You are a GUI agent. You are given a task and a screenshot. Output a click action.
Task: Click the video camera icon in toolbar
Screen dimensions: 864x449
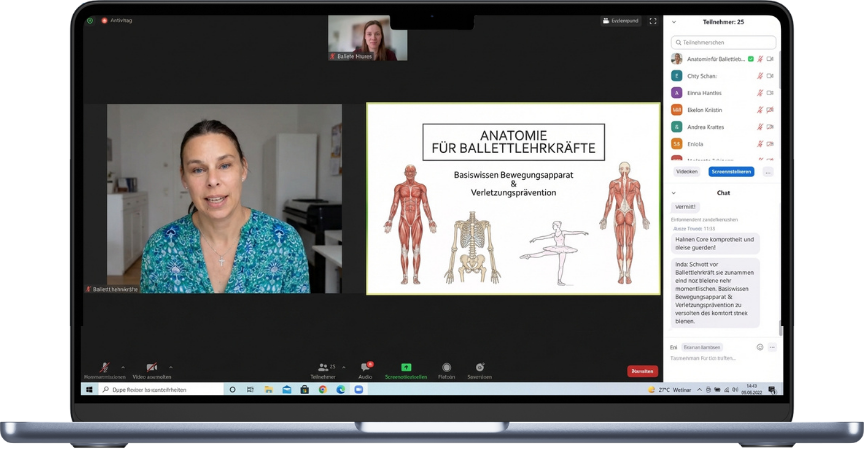pos(152,367)
